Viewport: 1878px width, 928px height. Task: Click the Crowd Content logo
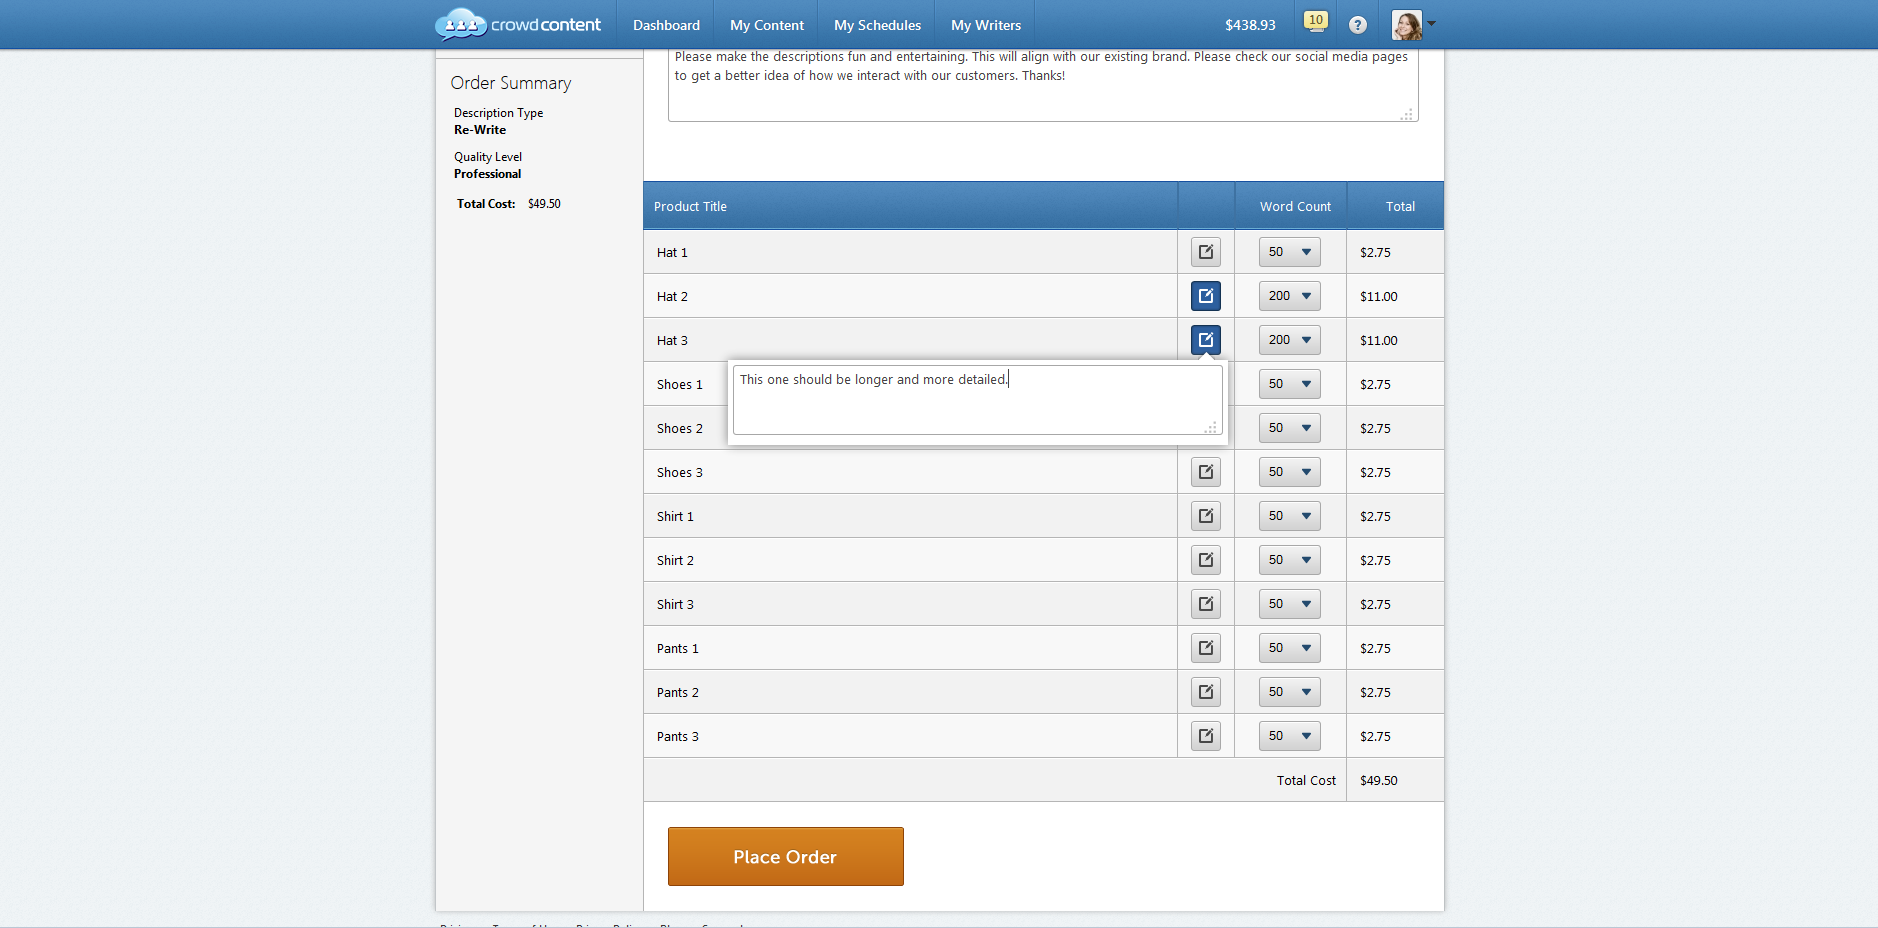pyautogui.click(x=518, y=24)
